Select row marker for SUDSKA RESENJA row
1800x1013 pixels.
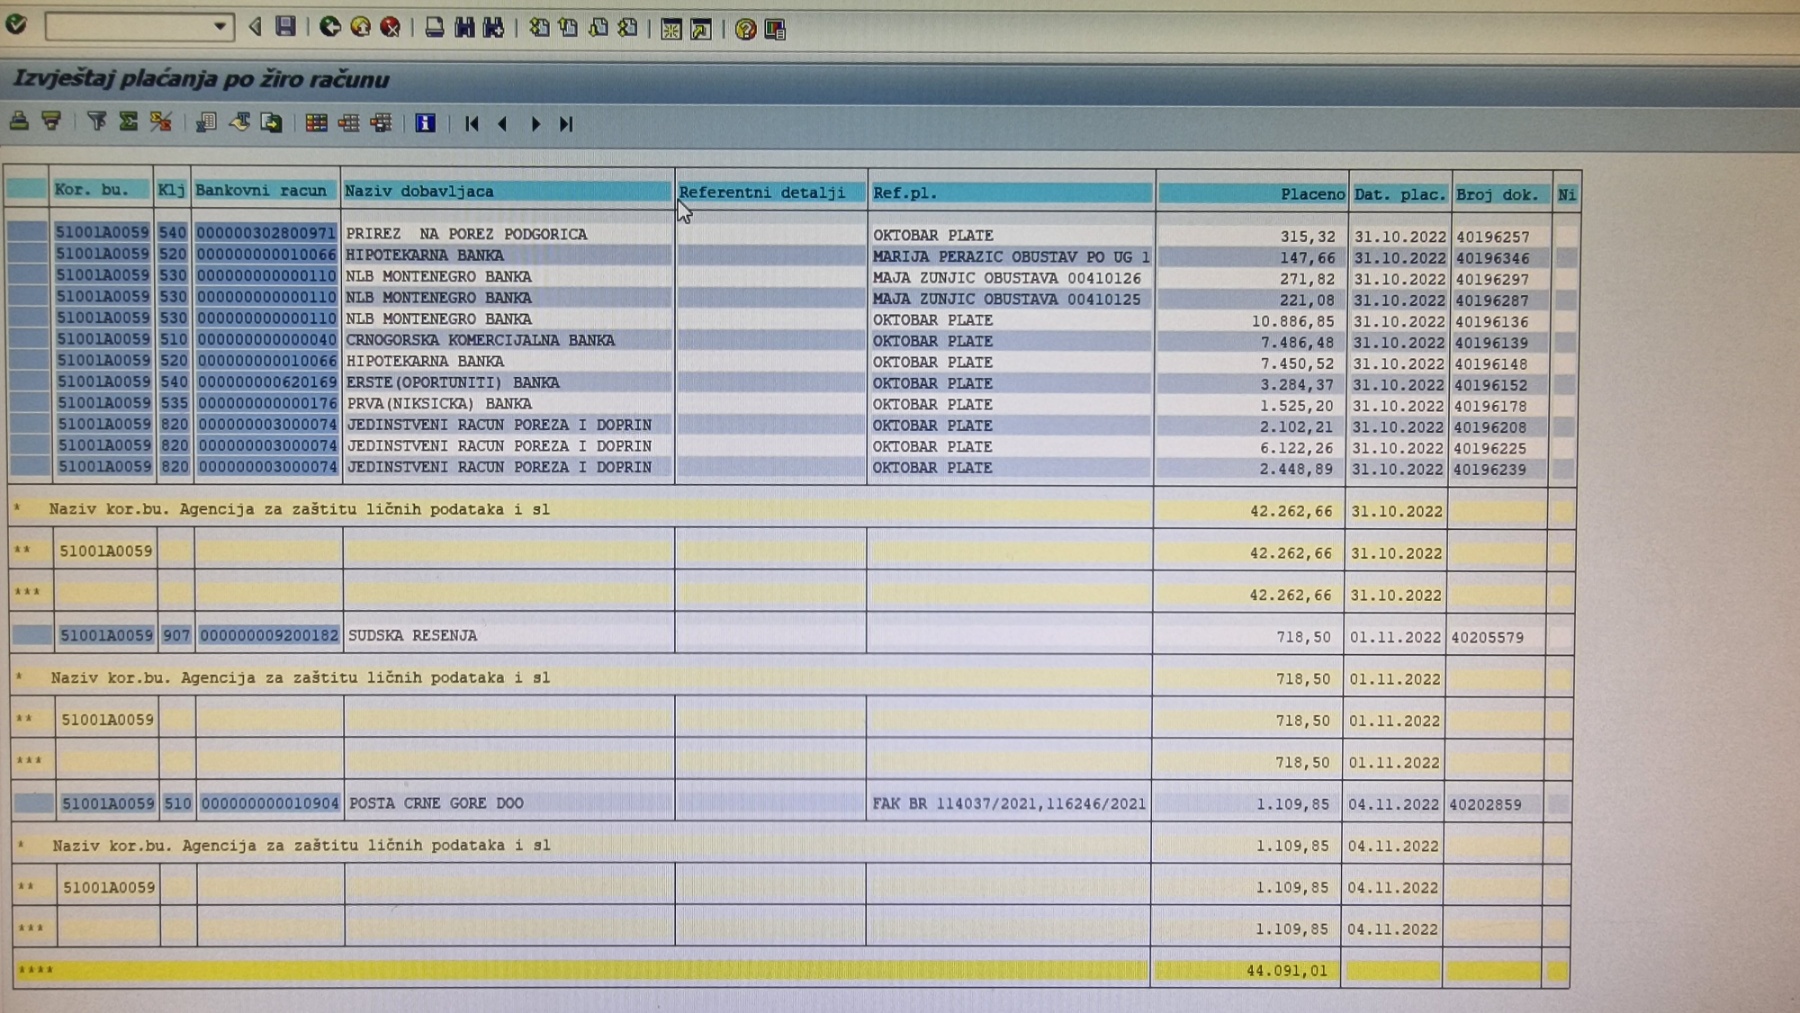coord(32,635)
